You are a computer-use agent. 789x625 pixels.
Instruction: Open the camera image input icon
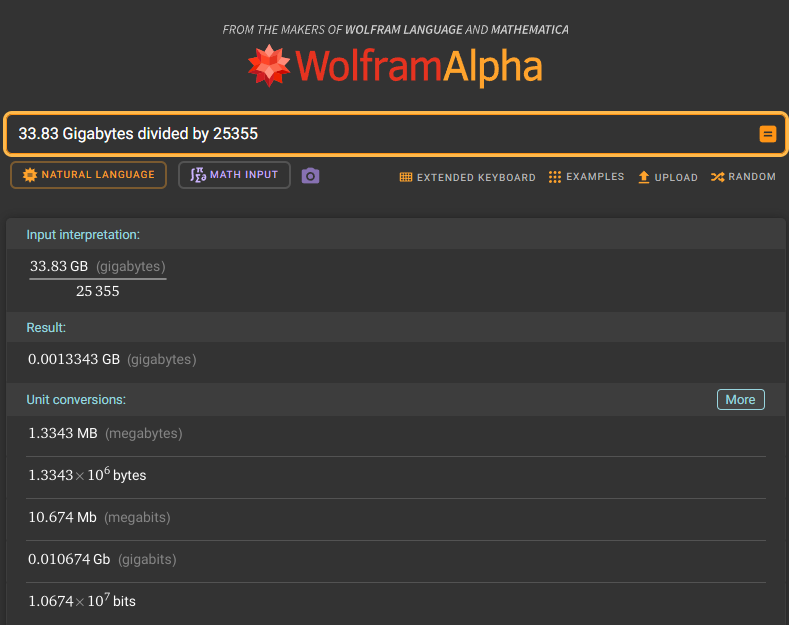pyautogui.click(x=310, y=176)
